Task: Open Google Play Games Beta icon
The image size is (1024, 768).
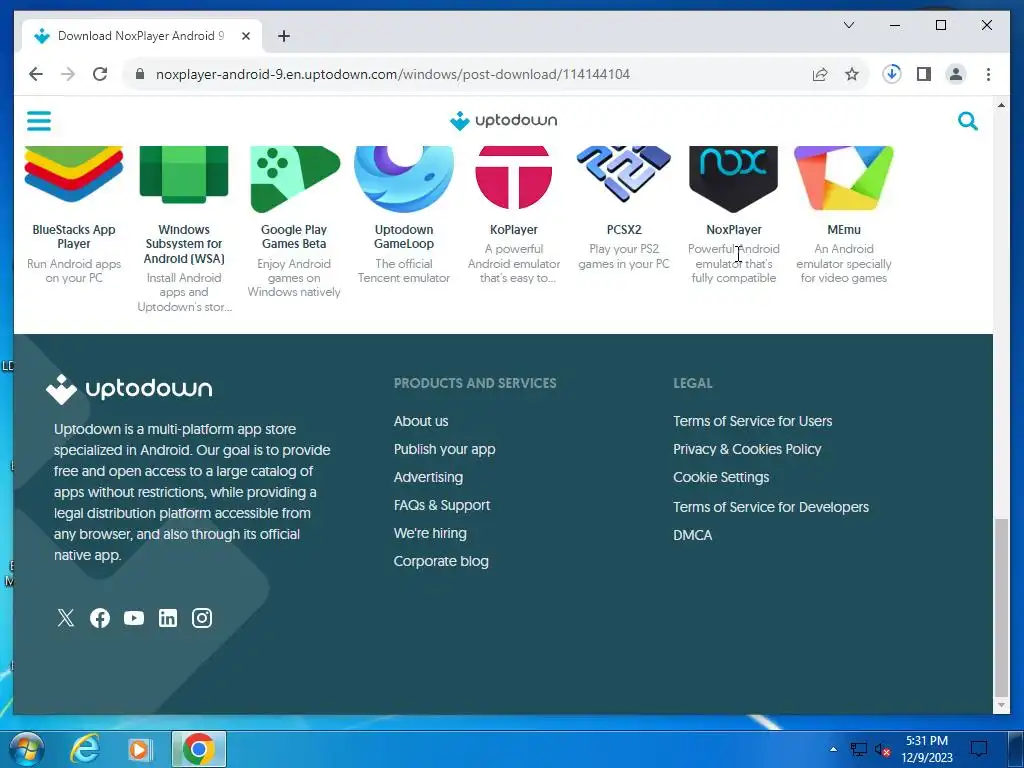Action: [x=295, y=178]
